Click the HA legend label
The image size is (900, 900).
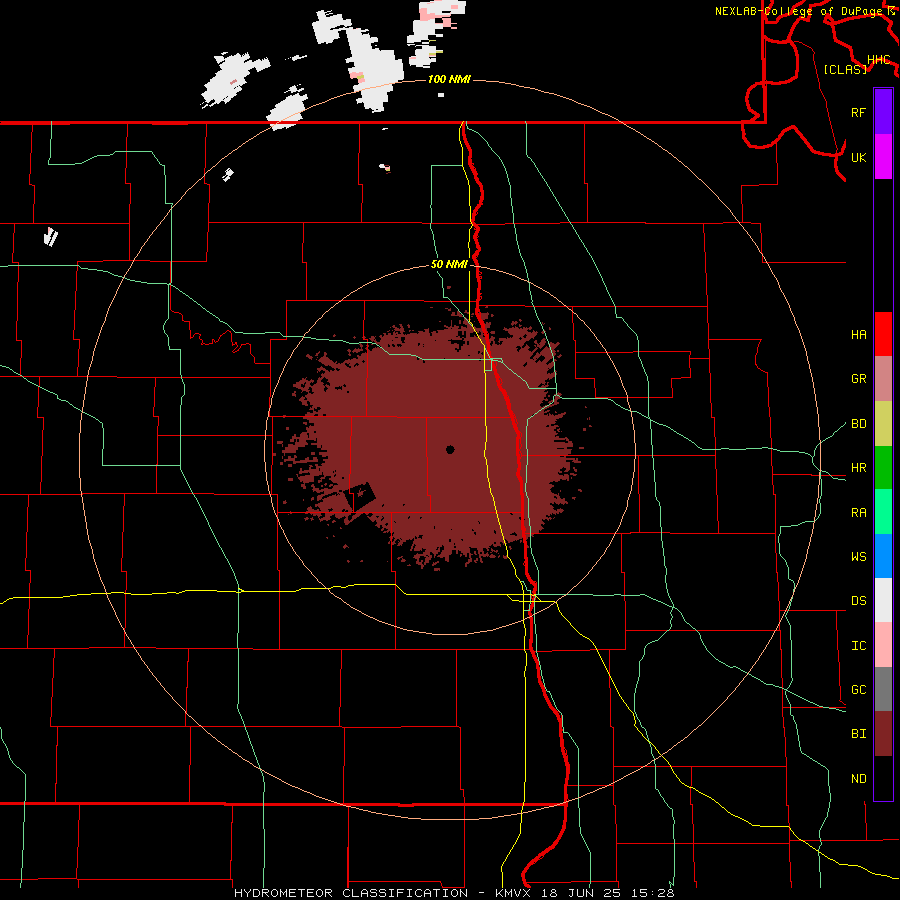(x=858, y=334)
